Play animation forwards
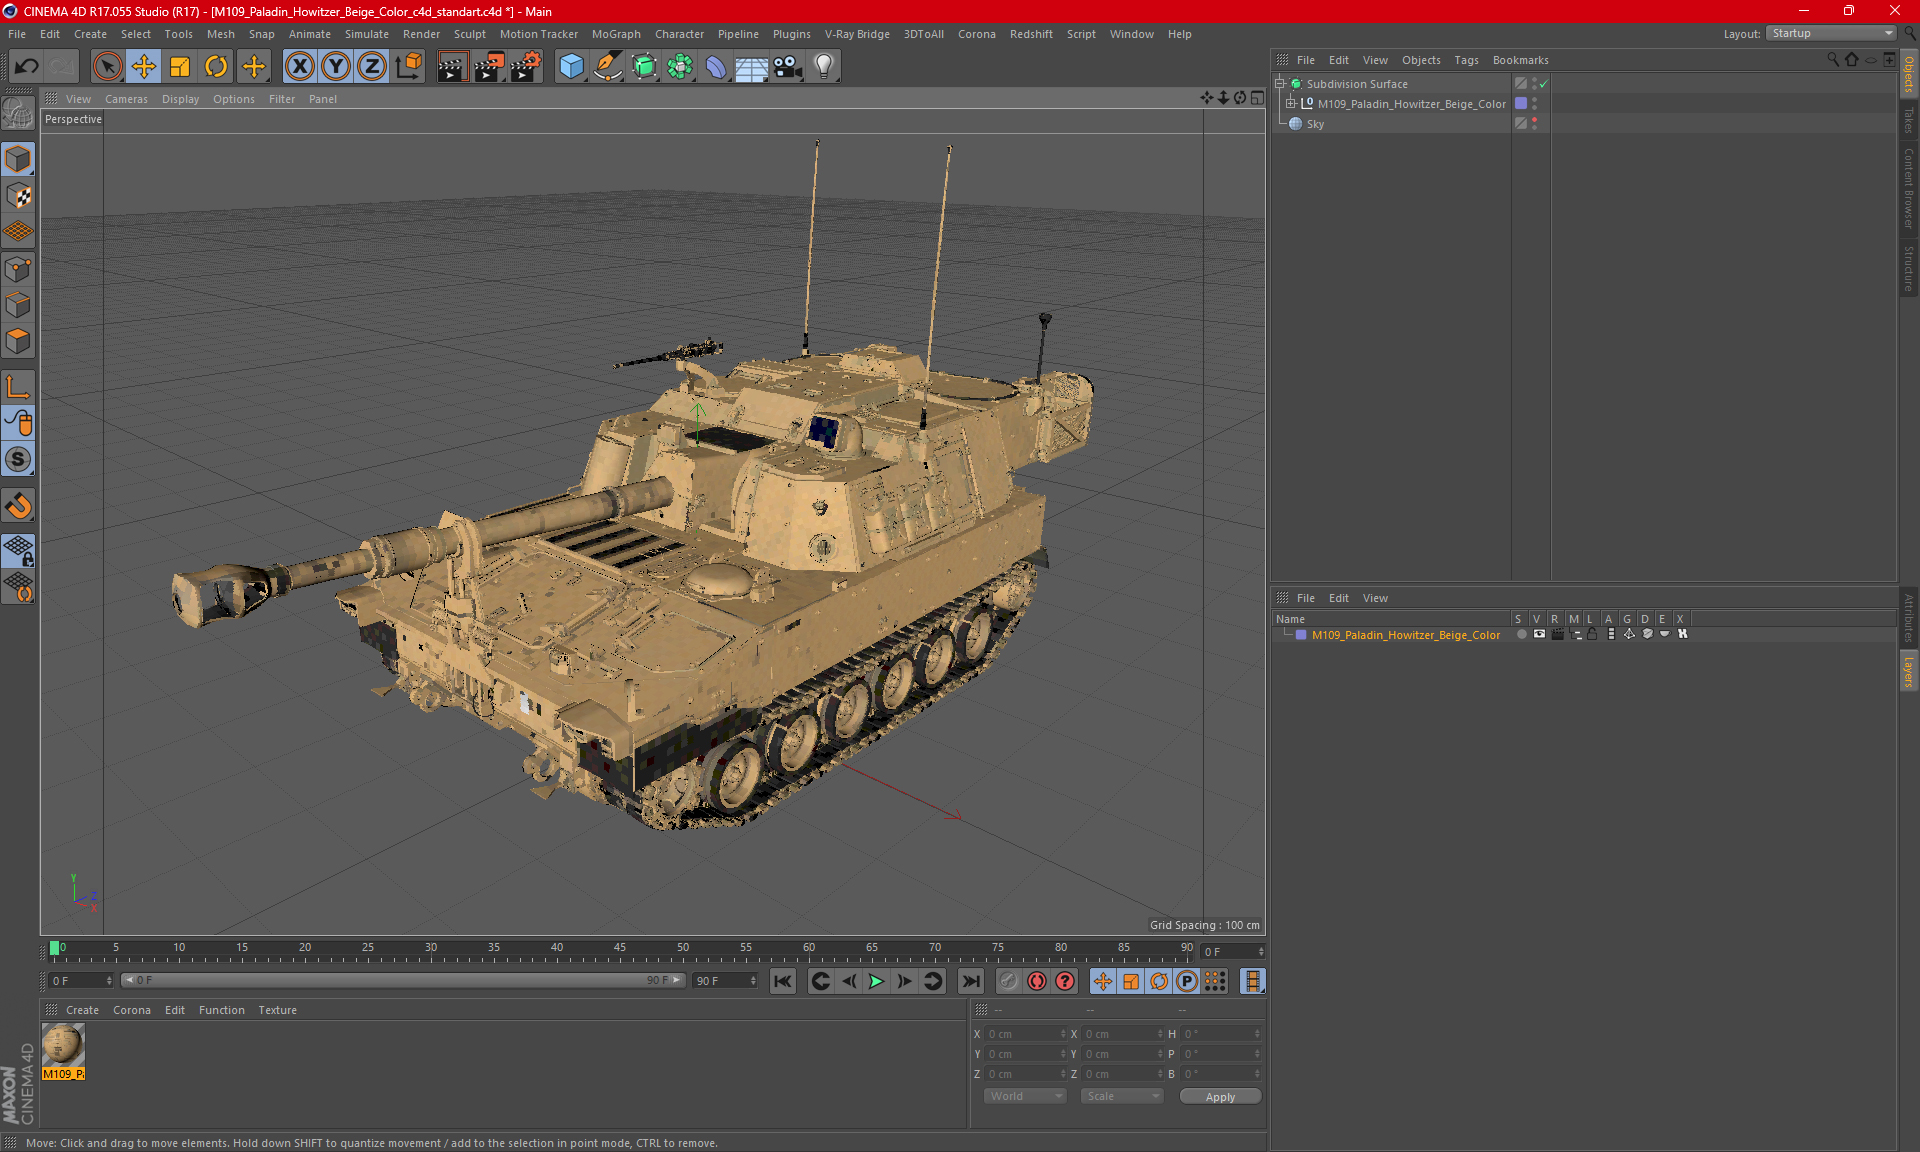This screenshot has width=1920, height=1152. (876, 981)
